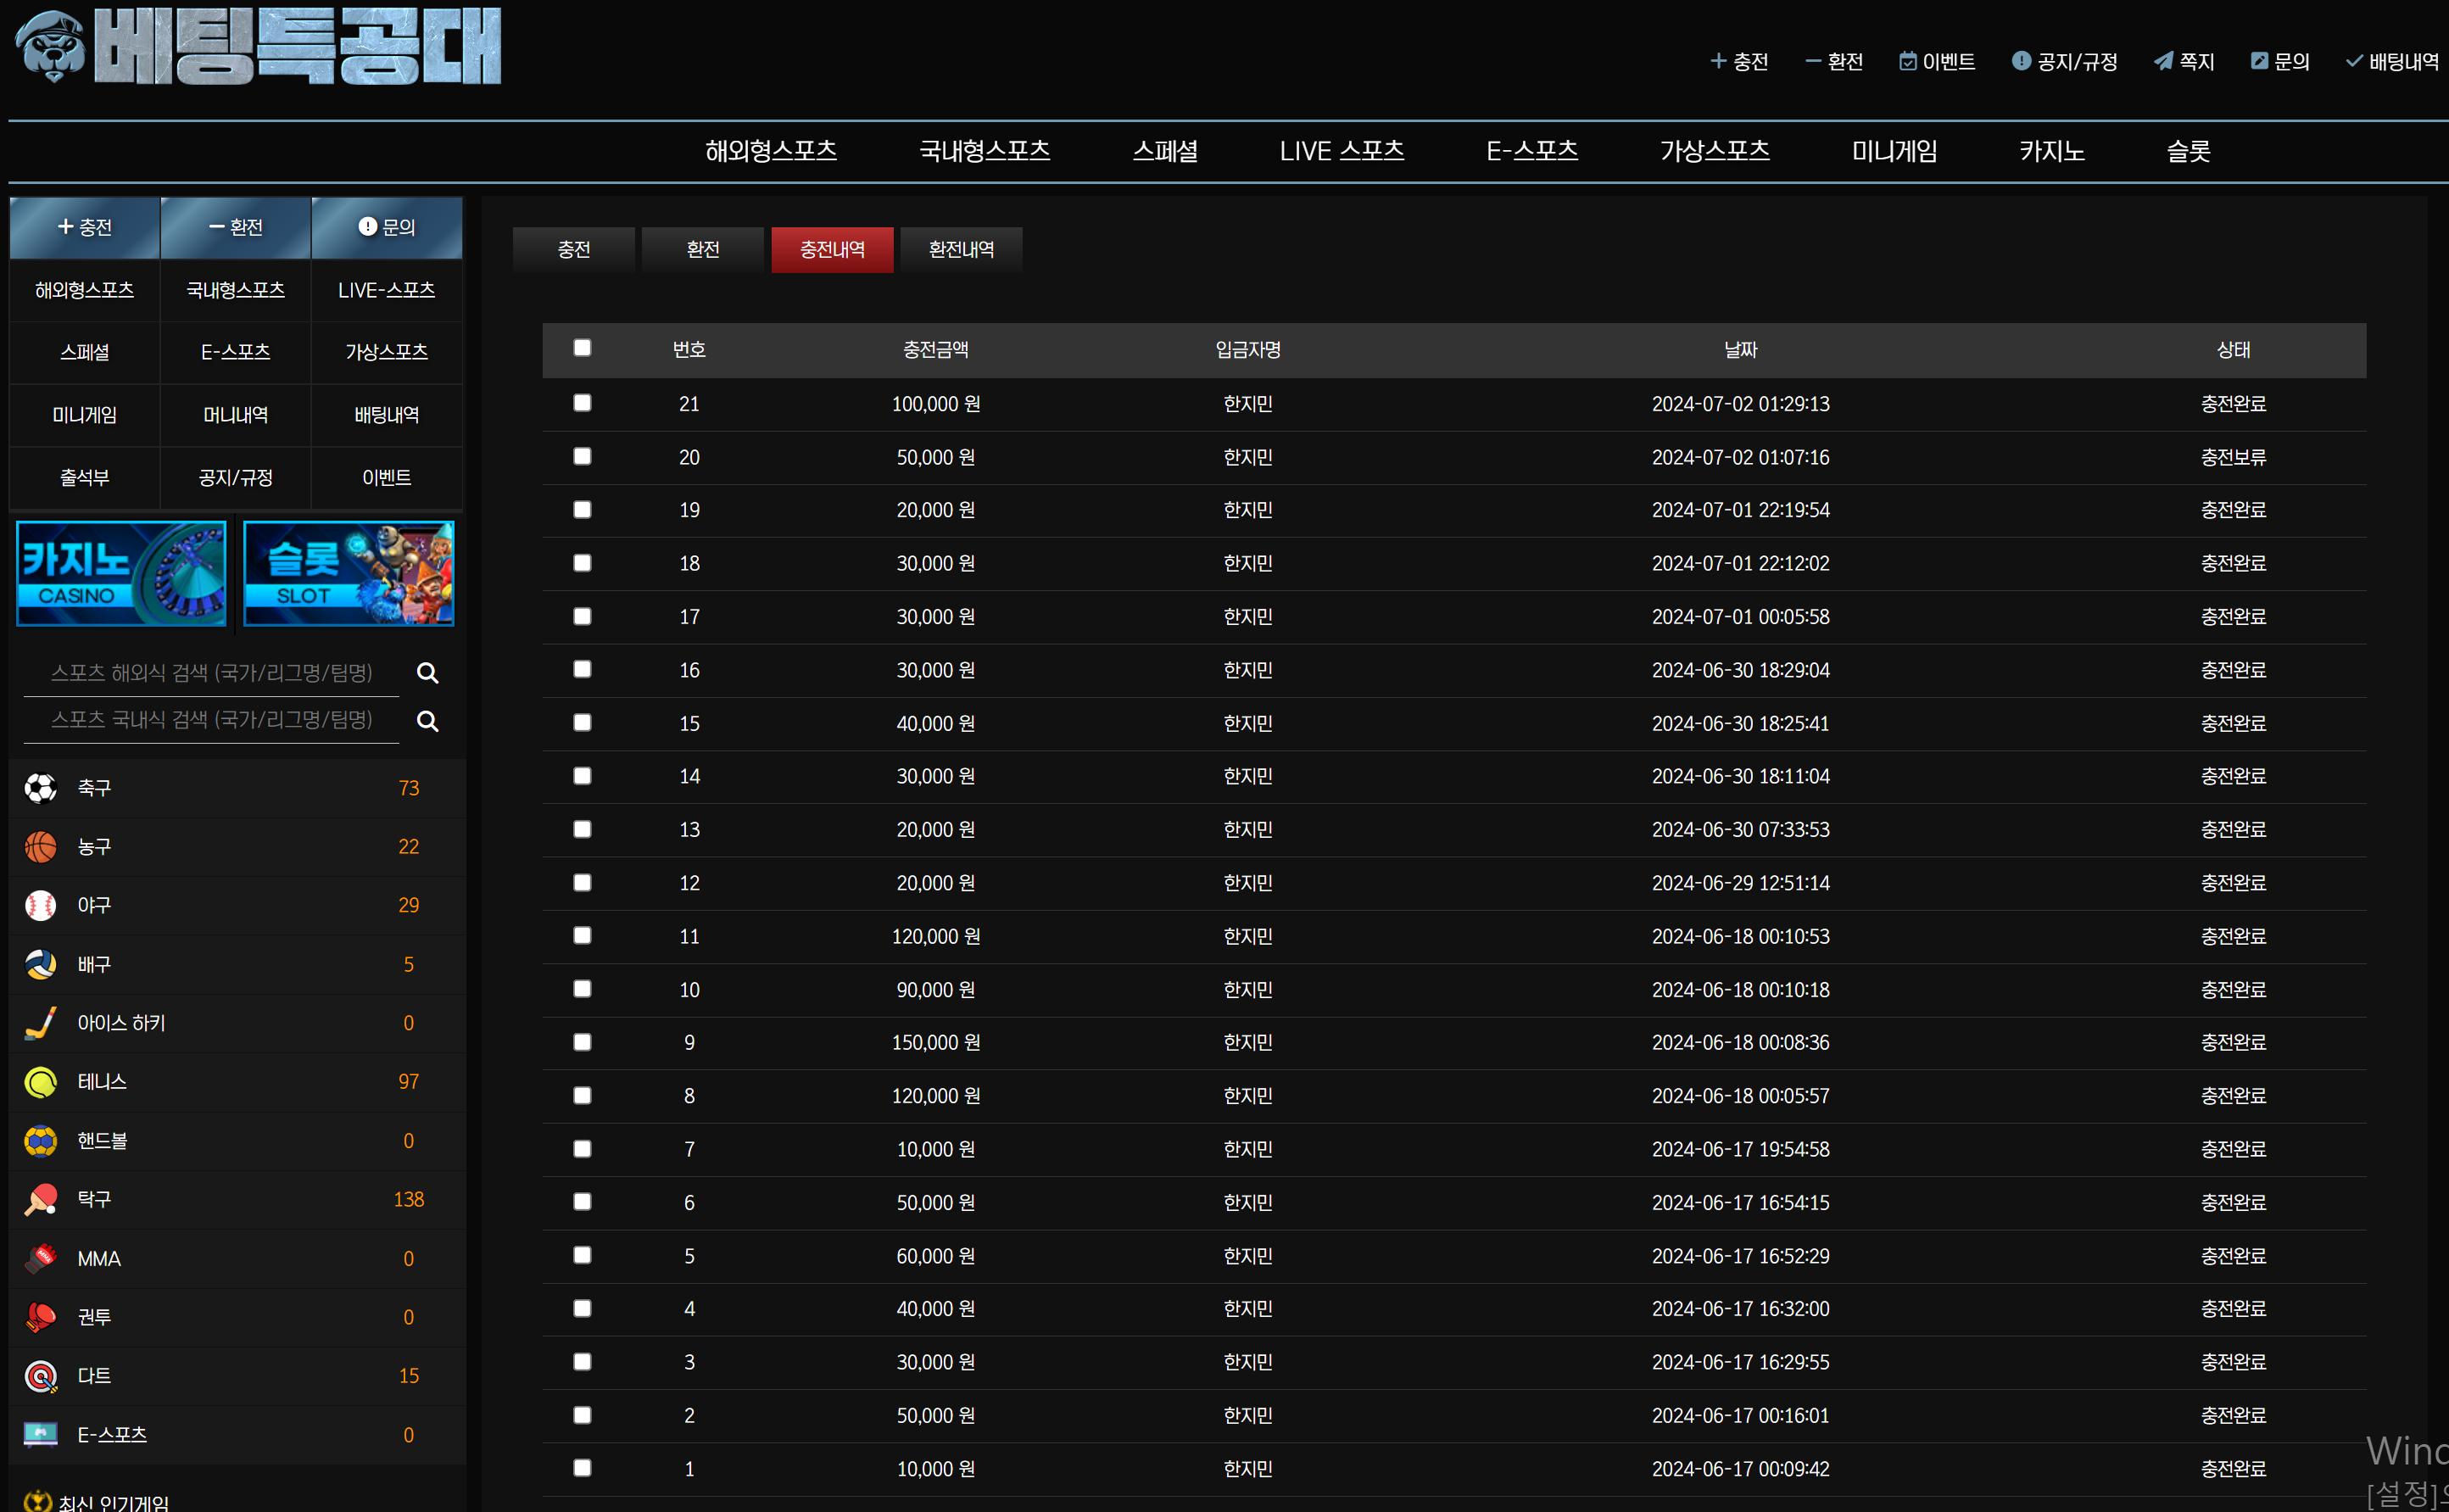Click the basketball icon in sidebar
This screenshot has width=2449, height=1512.
pos(41,847)
